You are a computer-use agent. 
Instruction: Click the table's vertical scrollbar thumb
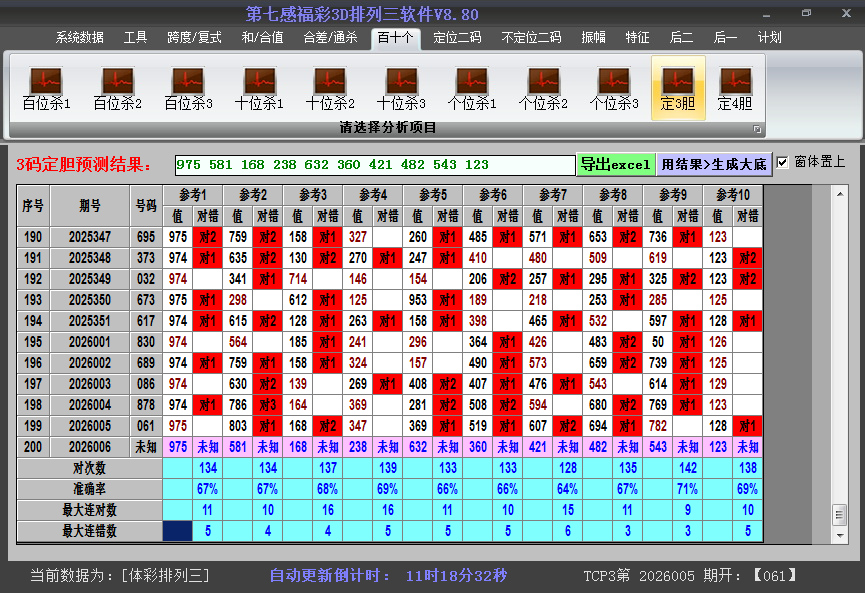coord(839,513)
